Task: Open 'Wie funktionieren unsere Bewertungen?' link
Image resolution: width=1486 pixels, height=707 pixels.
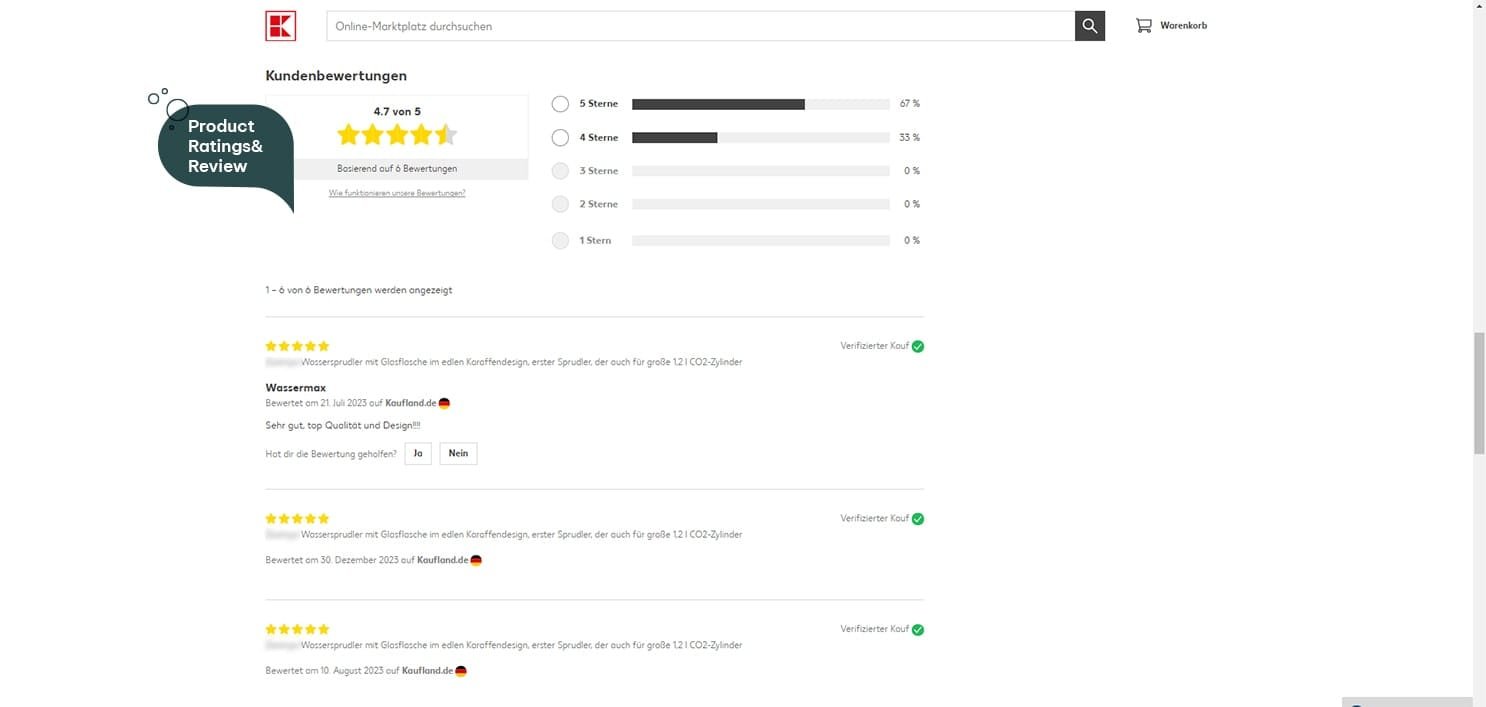Action: pyautogui.click(x=397, y=193)
